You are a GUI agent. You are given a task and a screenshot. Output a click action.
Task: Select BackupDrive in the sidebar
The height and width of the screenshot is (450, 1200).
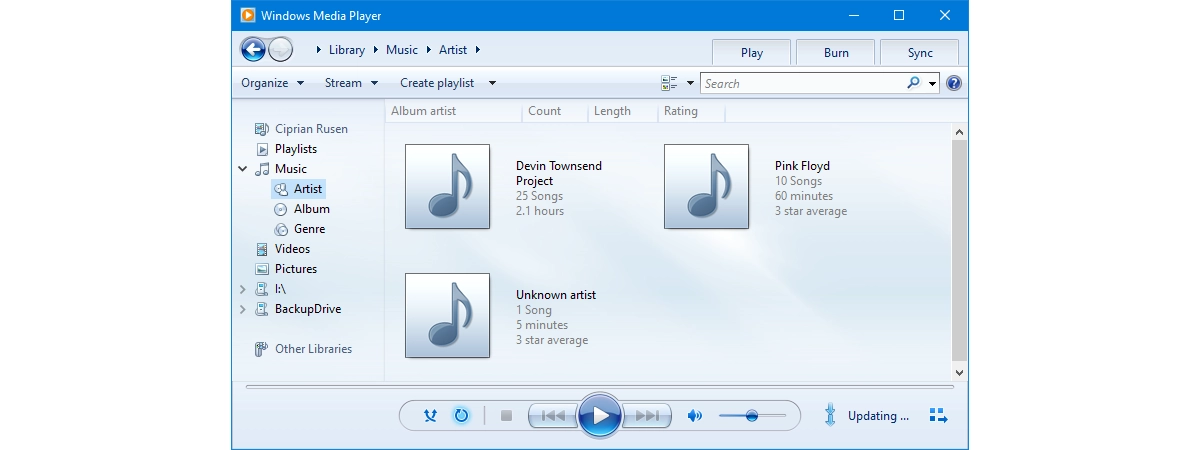pyautogui.click(x=298, y=309)
